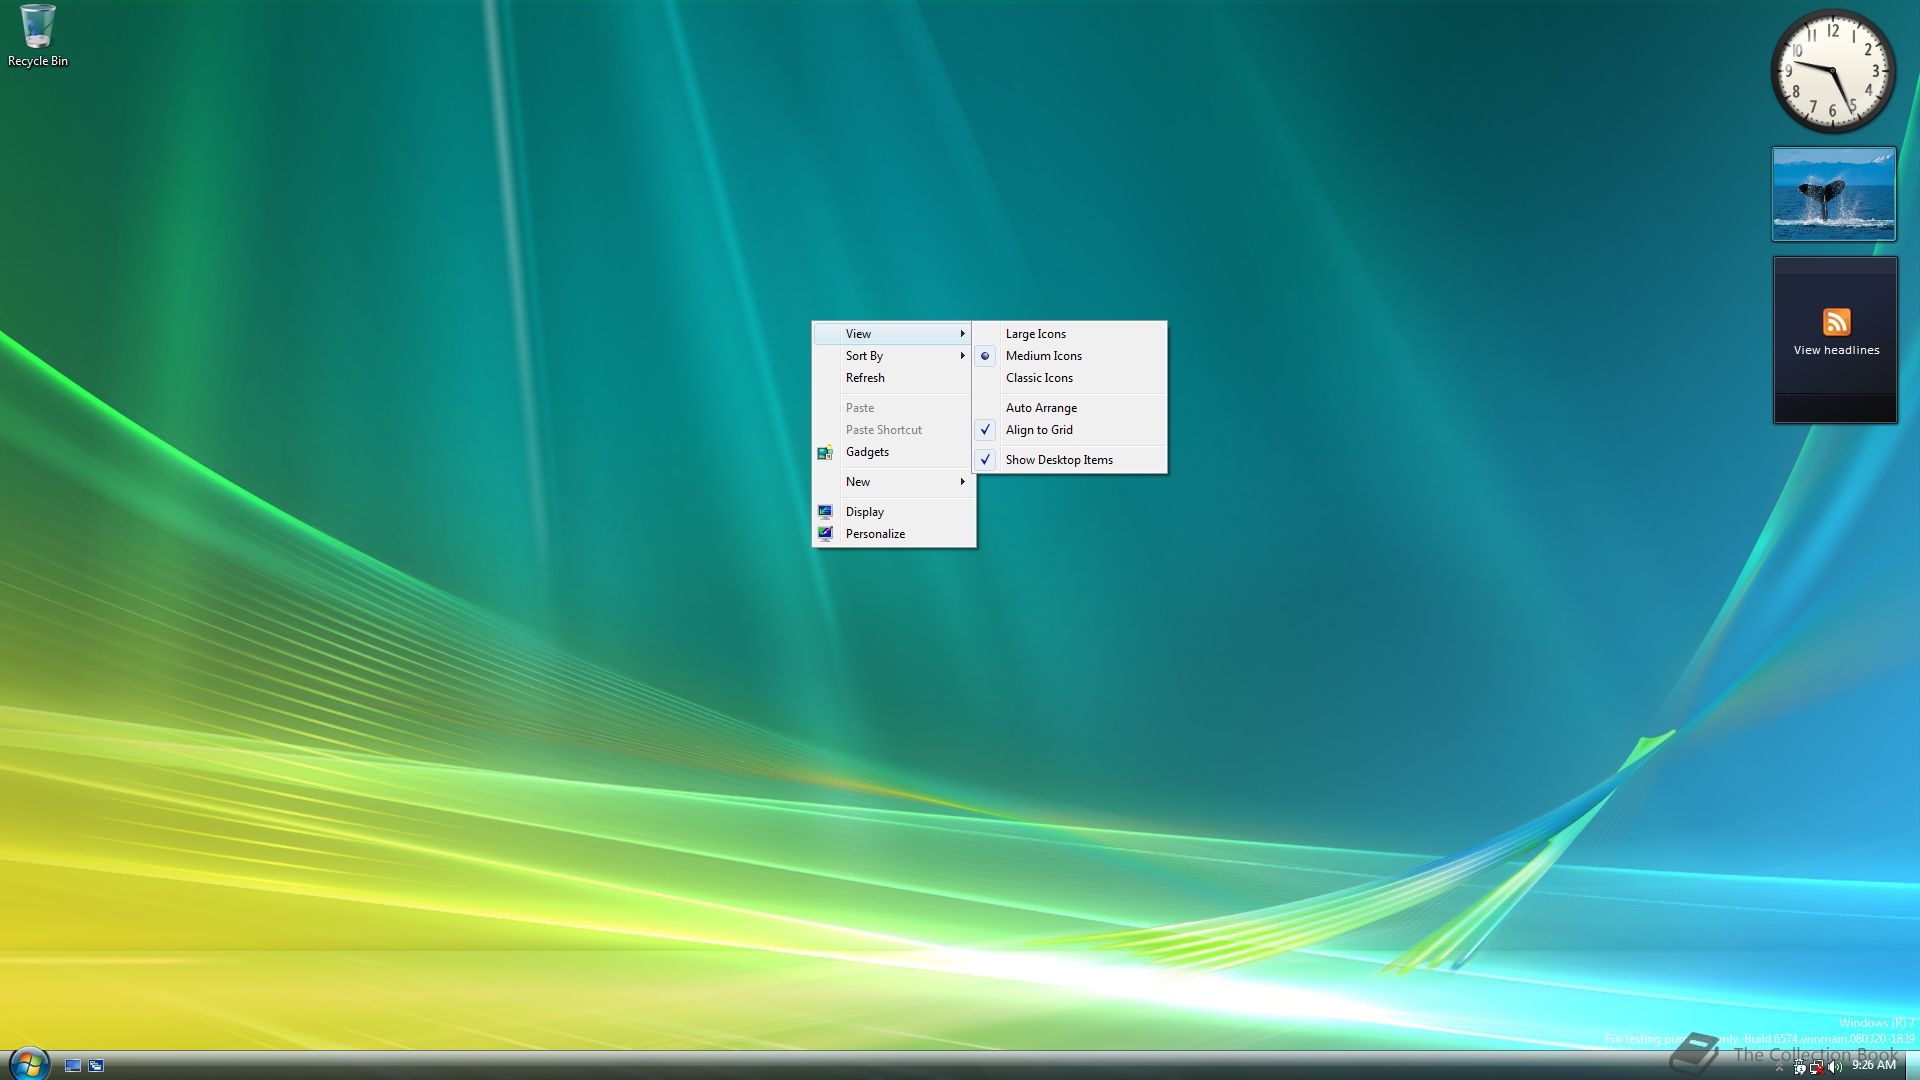Click the action center info tray icon
The width and height of the screenshot is (1920, 1080).
click(1799, 1067)
